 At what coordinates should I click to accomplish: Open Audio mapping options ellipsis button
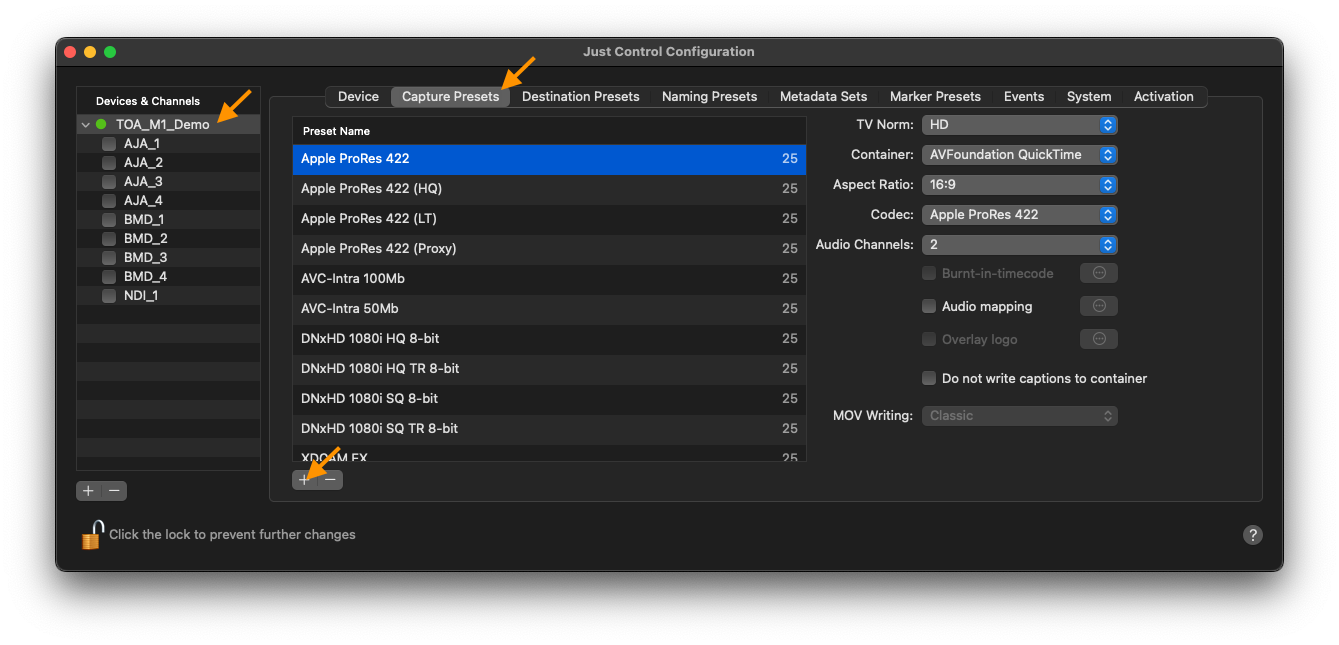coord(1099,306)
